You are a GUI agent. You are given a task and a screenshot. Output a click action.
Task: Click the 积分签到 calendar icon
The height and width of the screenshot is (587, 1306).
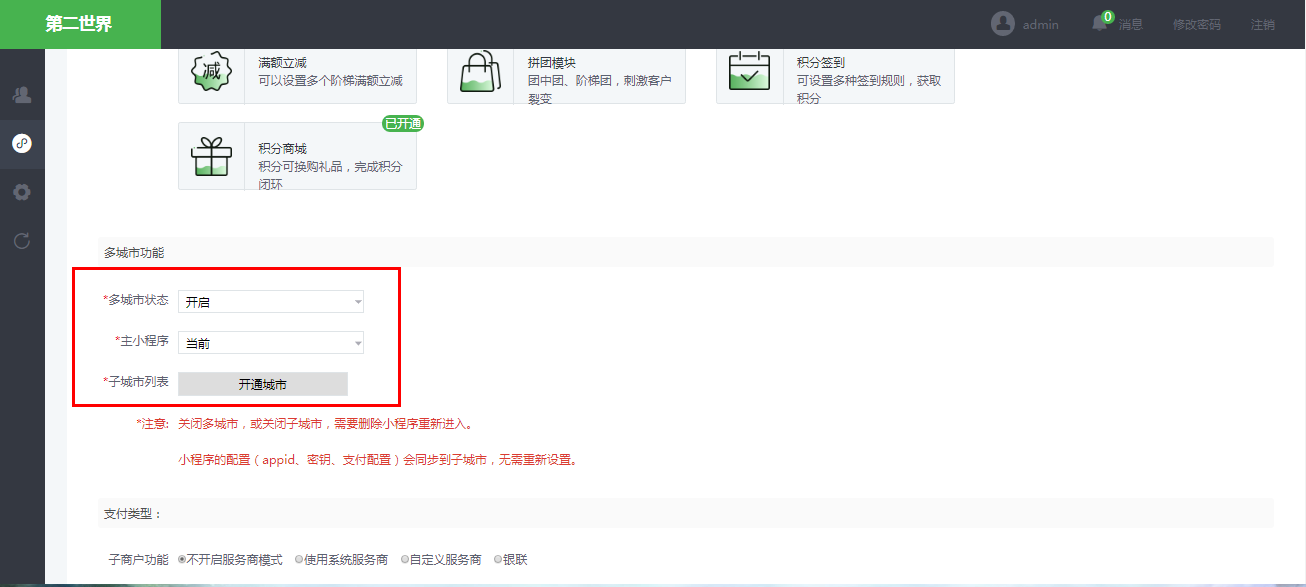[749, 71]
